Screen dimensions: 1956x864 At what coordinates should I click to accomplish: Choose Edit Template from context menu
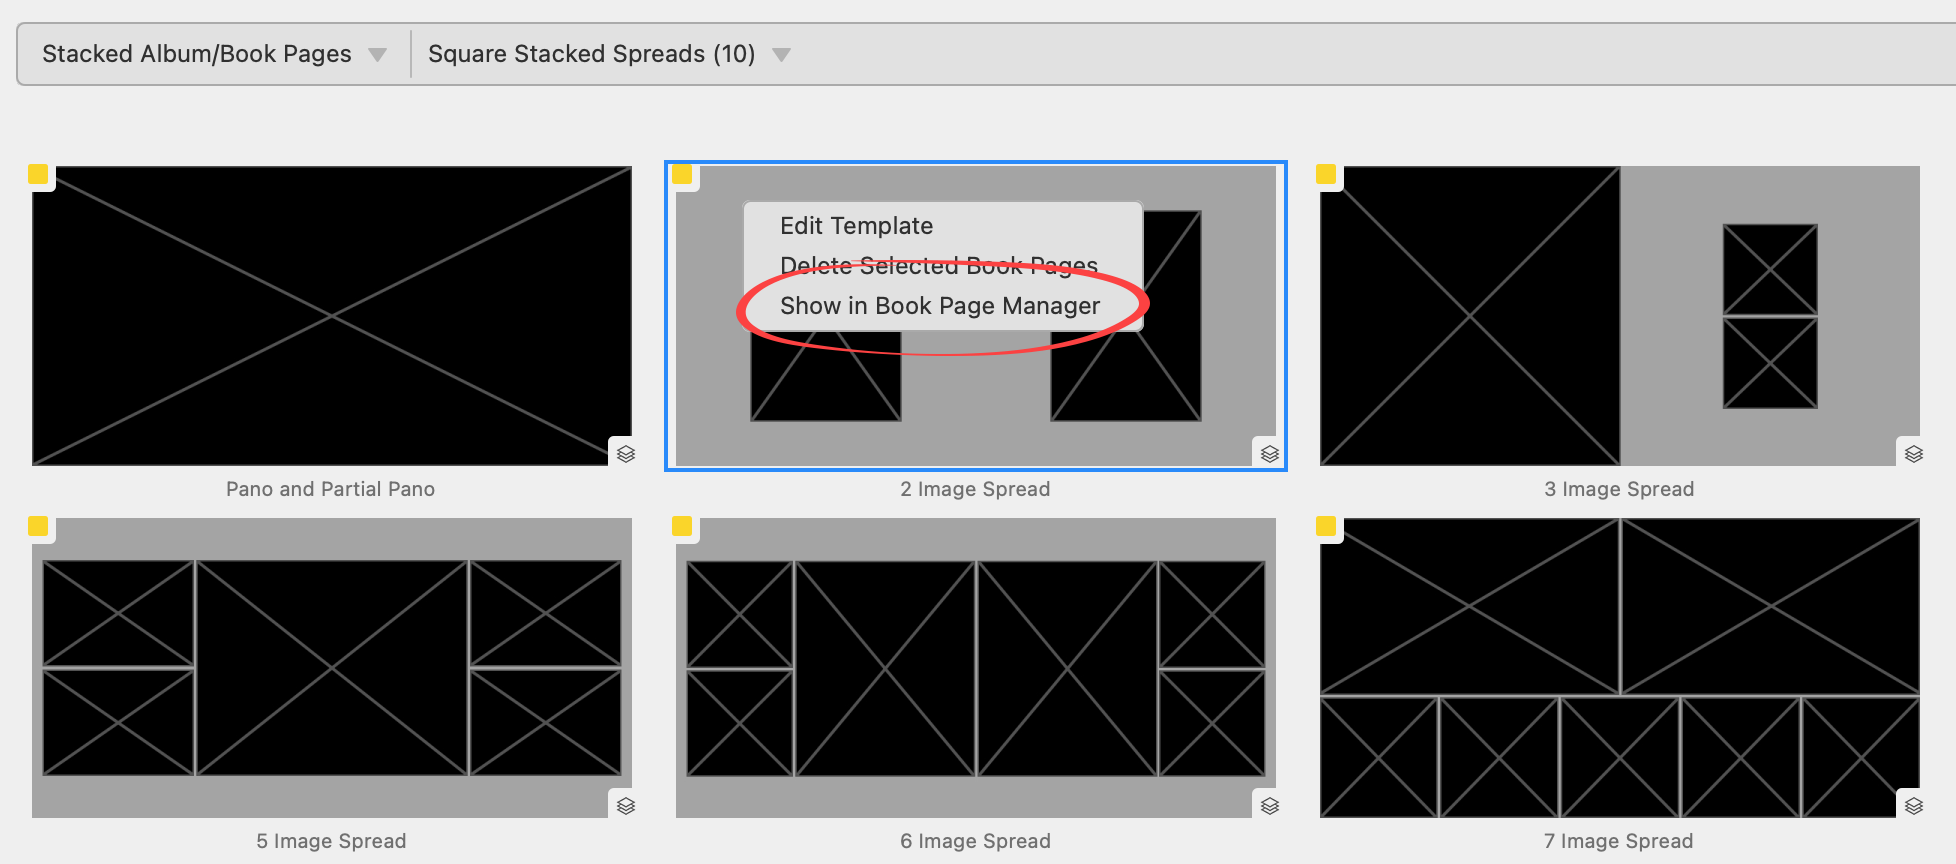point(856,226)
